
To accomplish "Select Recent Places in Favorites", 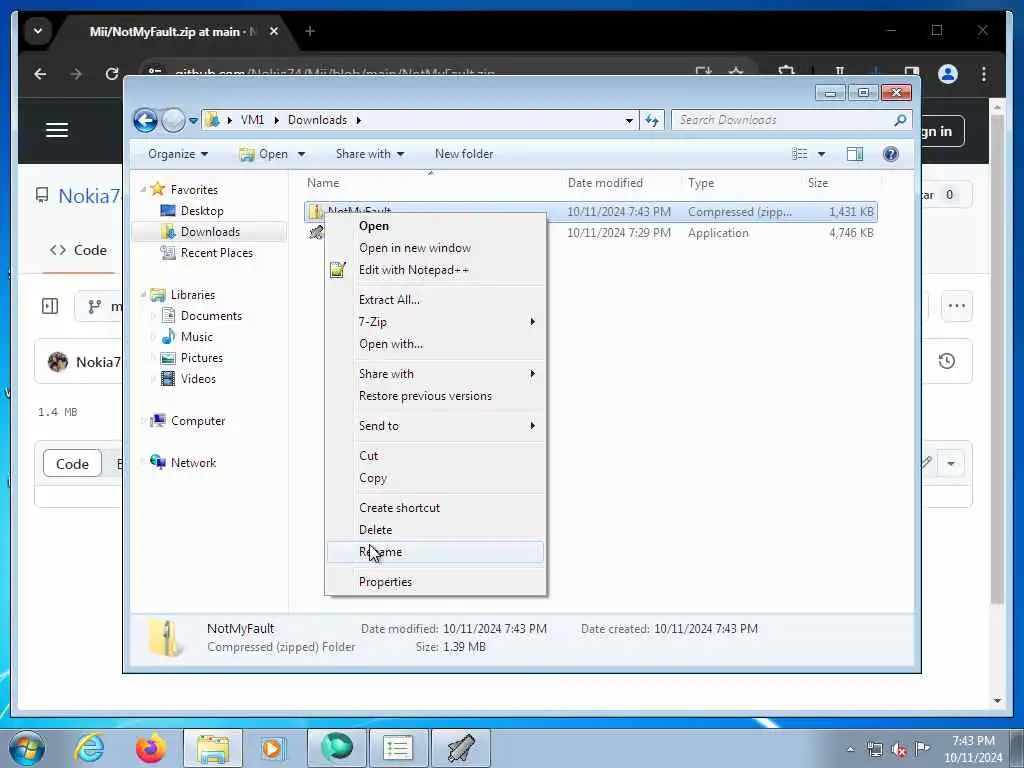I will 216,253.
